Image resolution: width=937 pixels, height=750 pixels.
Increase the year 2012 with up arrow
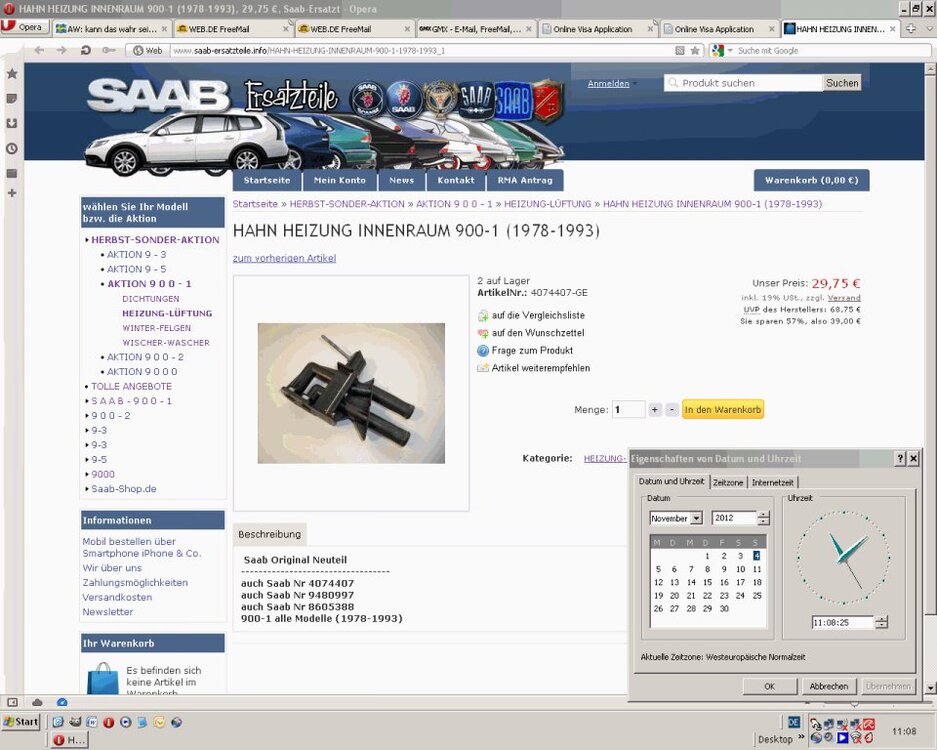coord(763,515)
